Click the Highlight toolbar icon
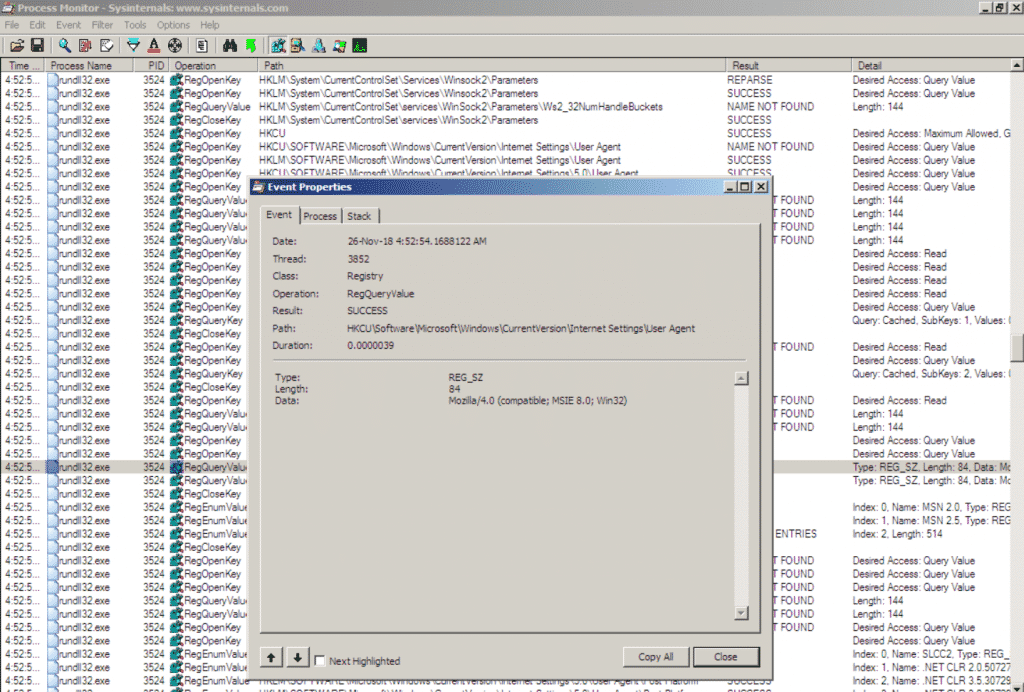 pyautogui.click(x=154, y=45)
